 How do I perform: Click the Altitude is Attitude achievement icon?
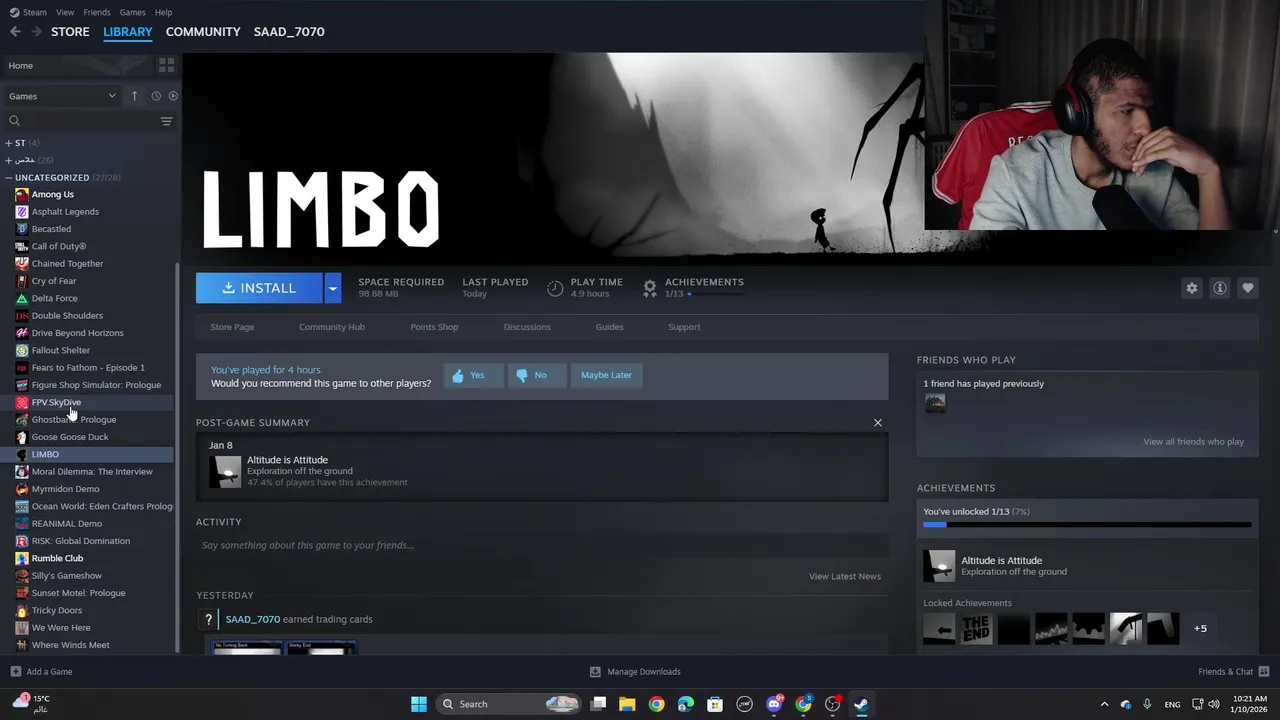point(939,566)
